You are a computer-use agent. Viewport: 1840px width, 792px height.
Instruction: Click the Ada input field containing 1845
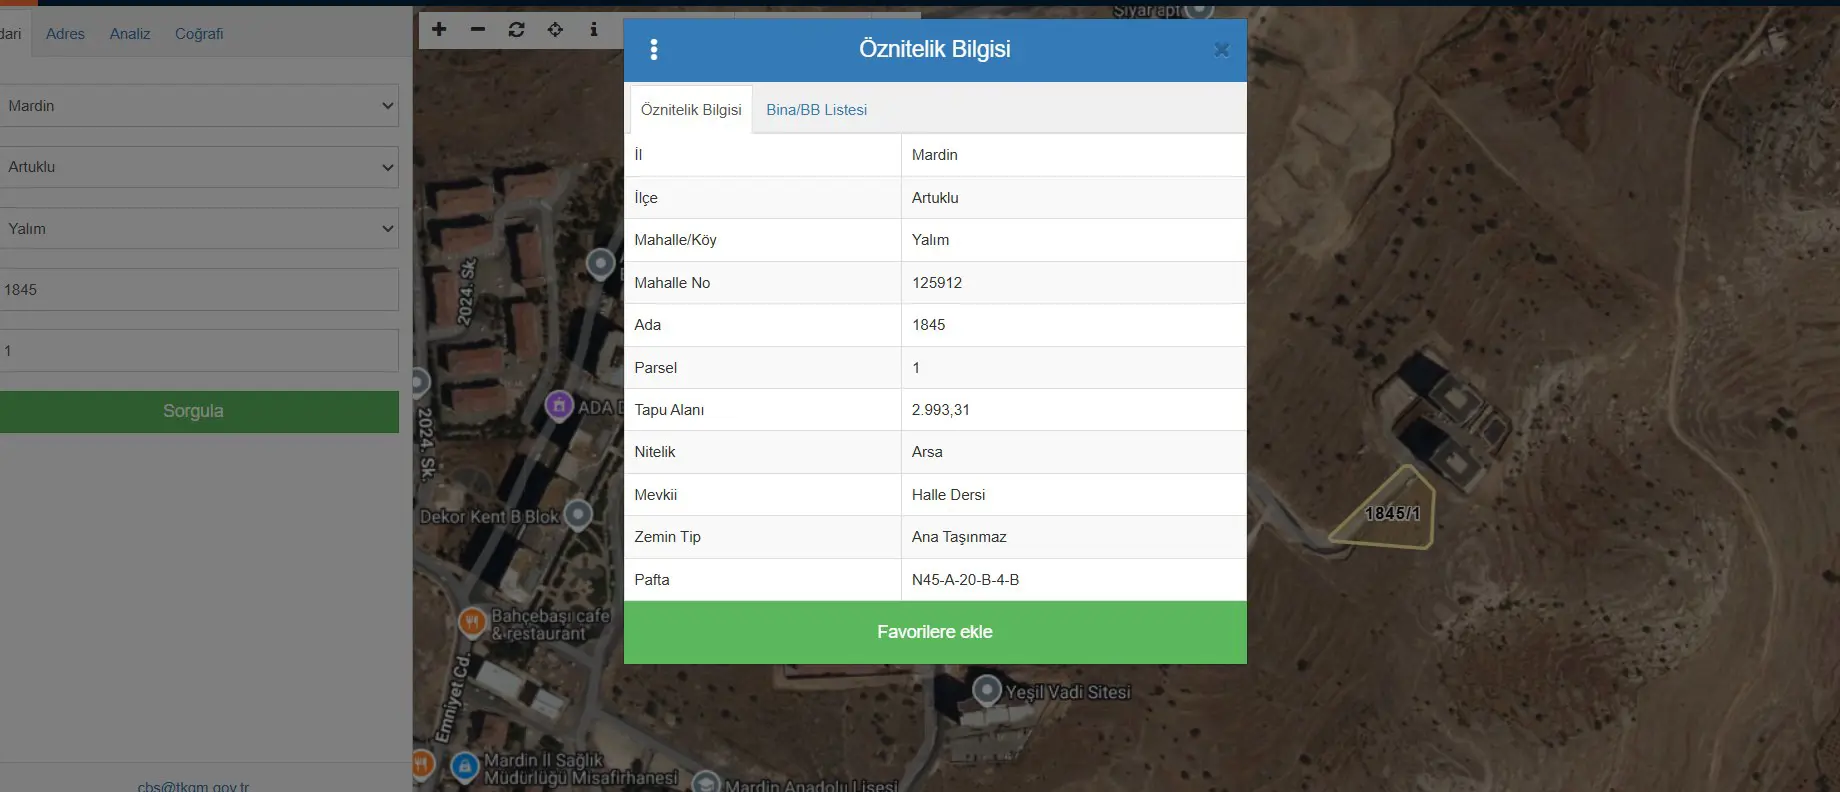pos(199,290)
